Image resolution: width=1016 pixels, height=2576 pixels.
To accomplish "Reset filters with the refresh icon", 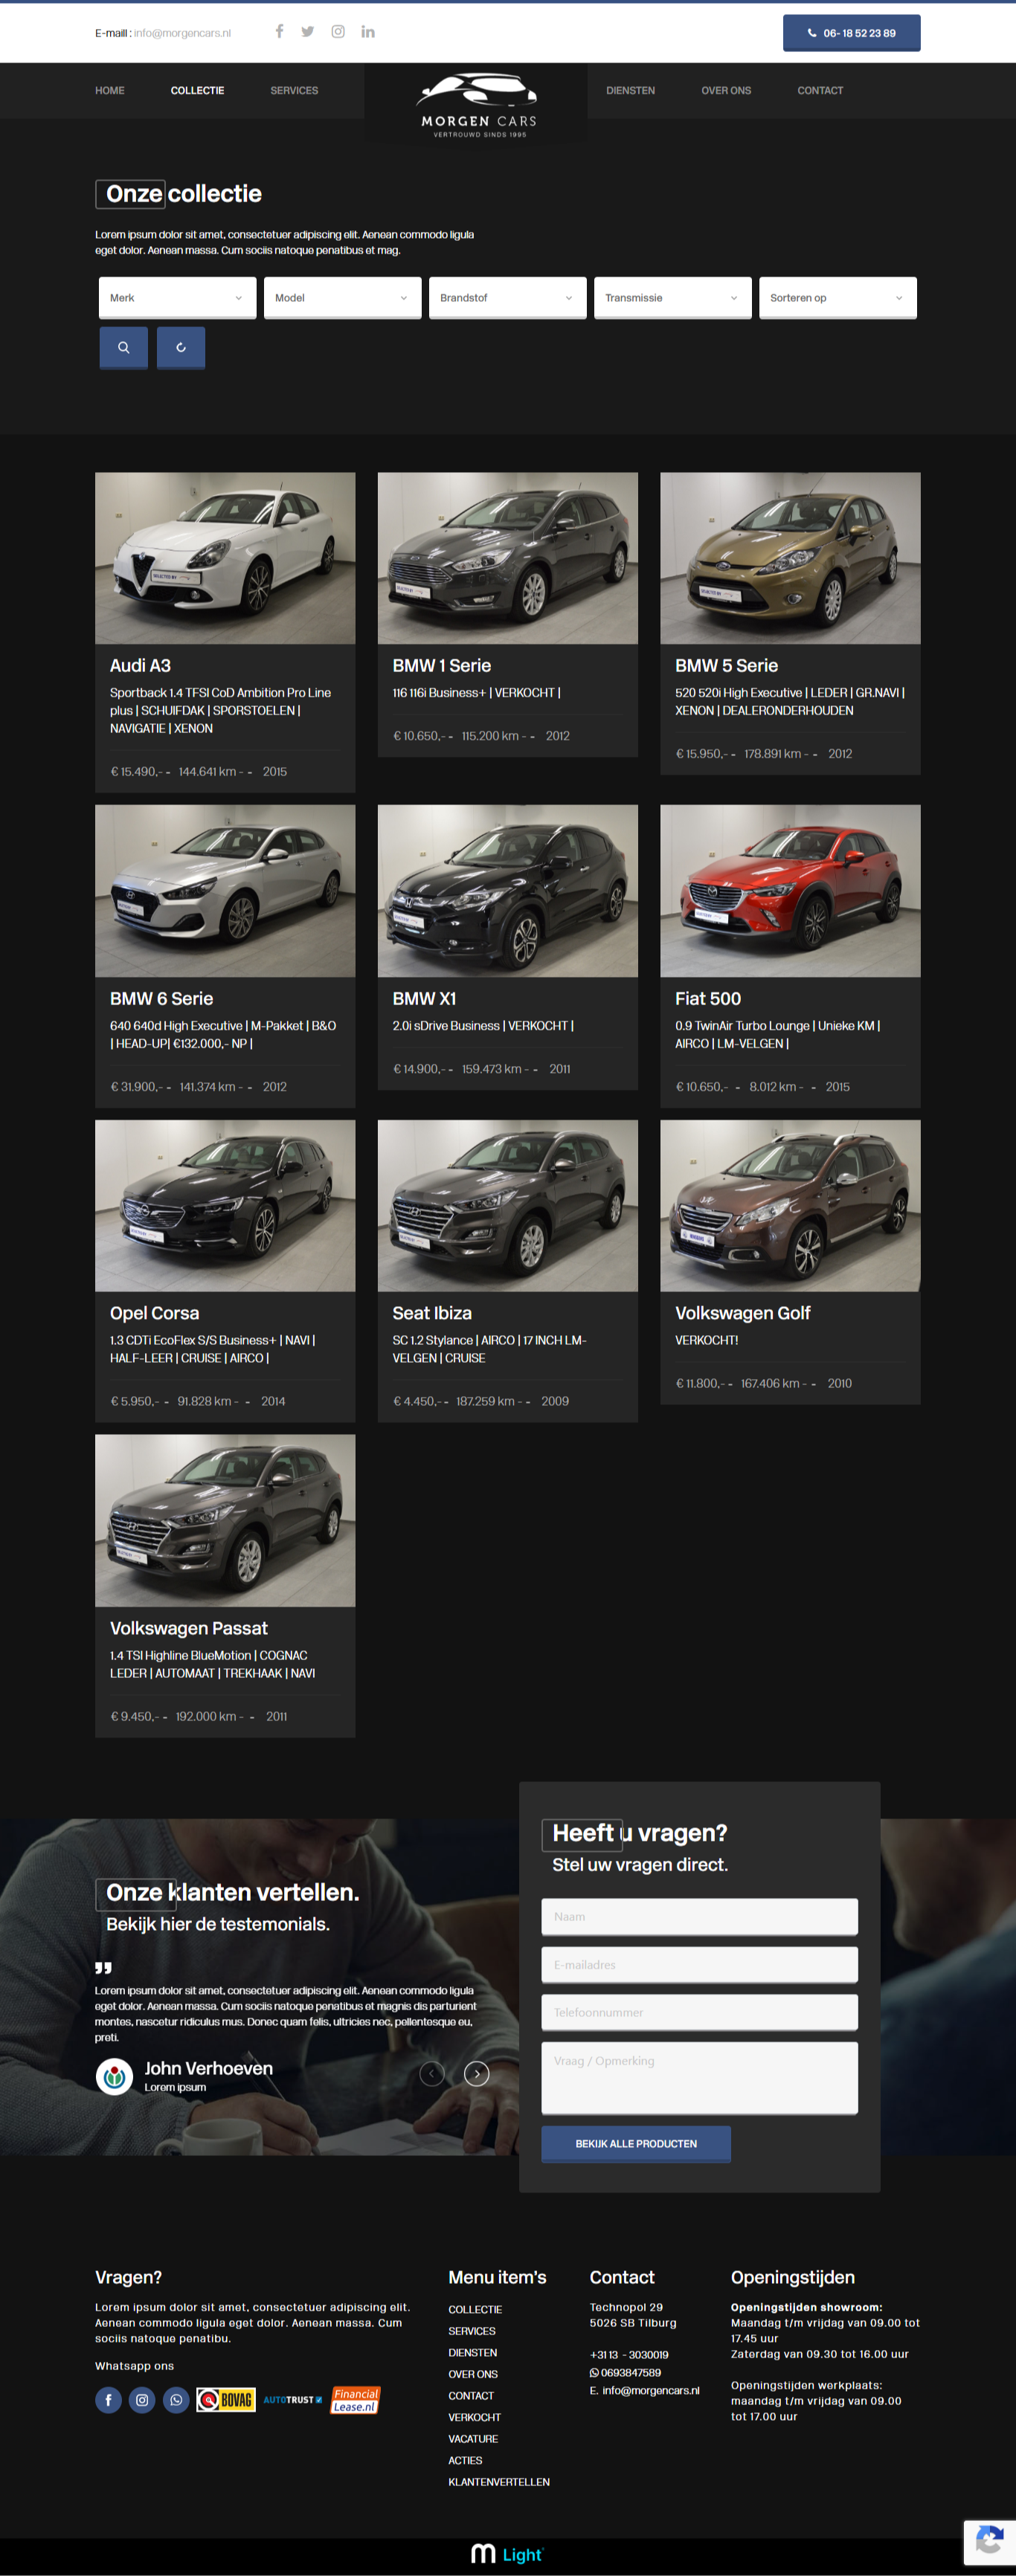I will tap(181, 348).
